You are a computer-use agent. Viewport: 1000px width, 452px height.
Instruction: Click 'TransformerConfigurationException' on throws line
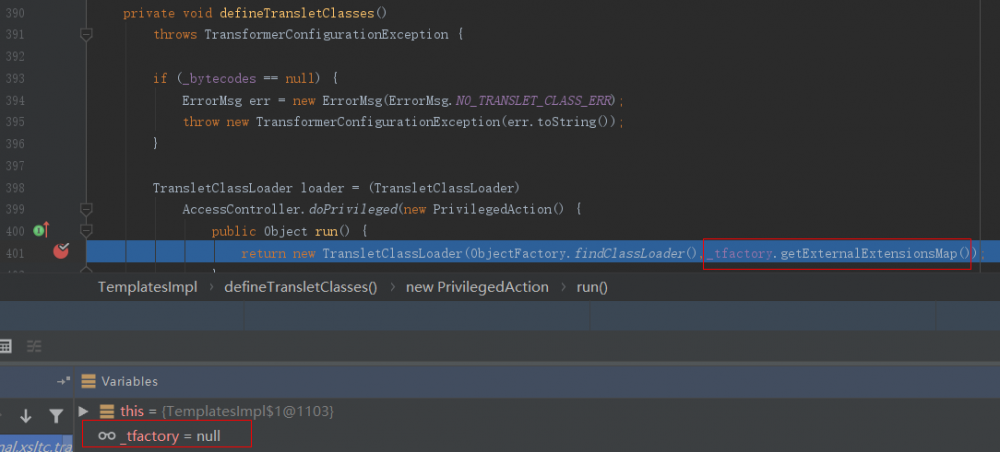coord(326,34)
